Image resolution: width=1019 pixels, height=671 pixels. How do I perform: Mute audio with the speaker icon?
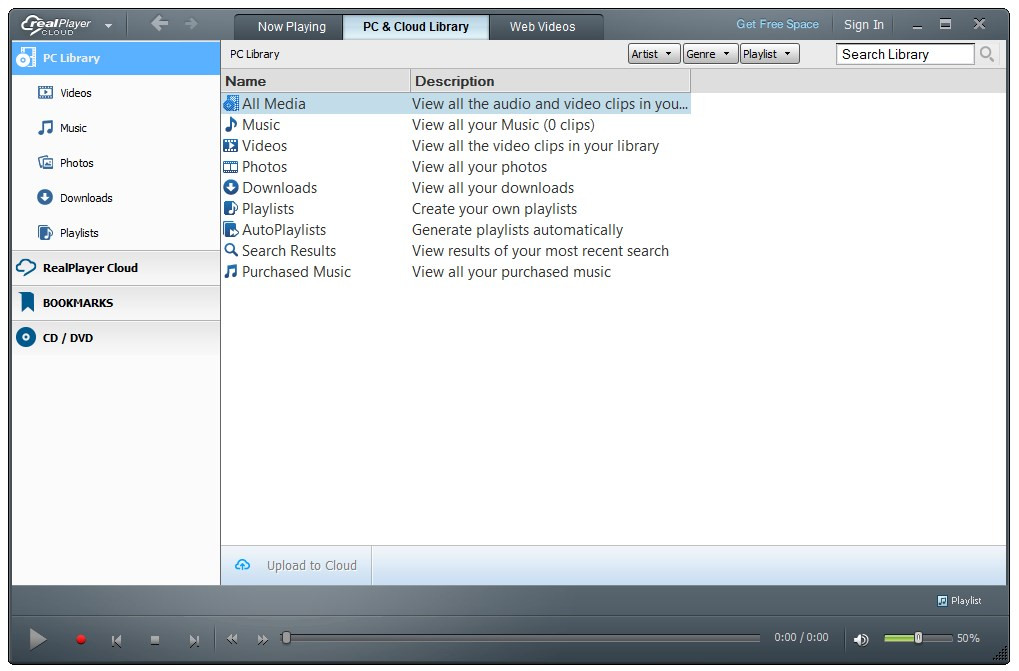pos(861,640)
